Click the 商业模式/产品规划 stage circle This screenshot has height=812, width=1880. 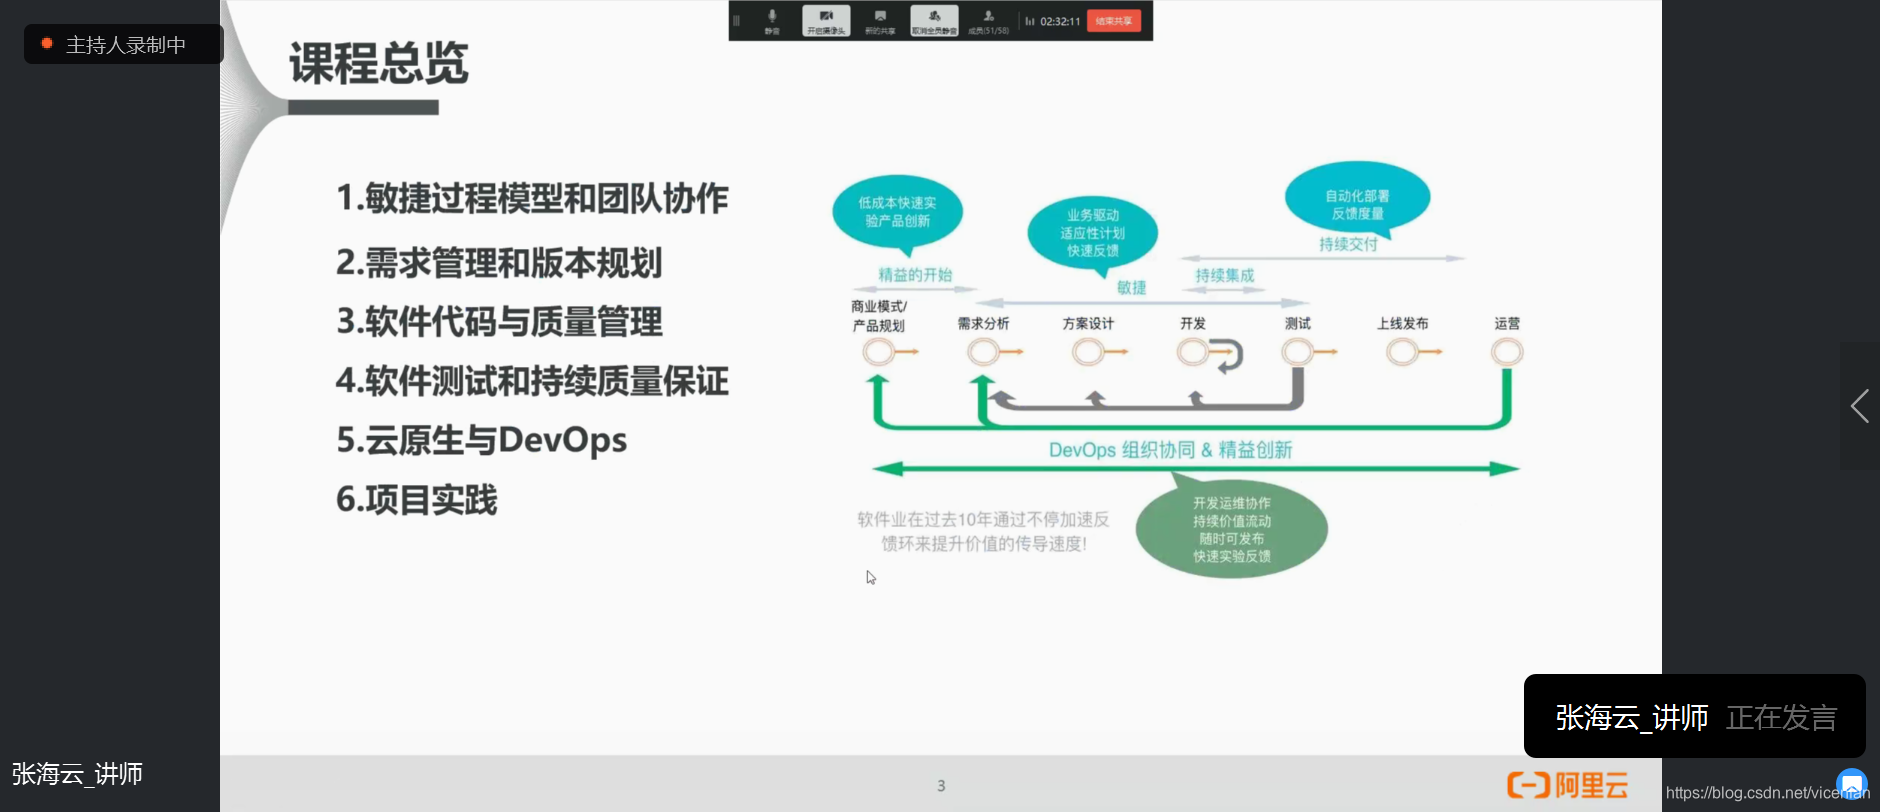point(878,352)
